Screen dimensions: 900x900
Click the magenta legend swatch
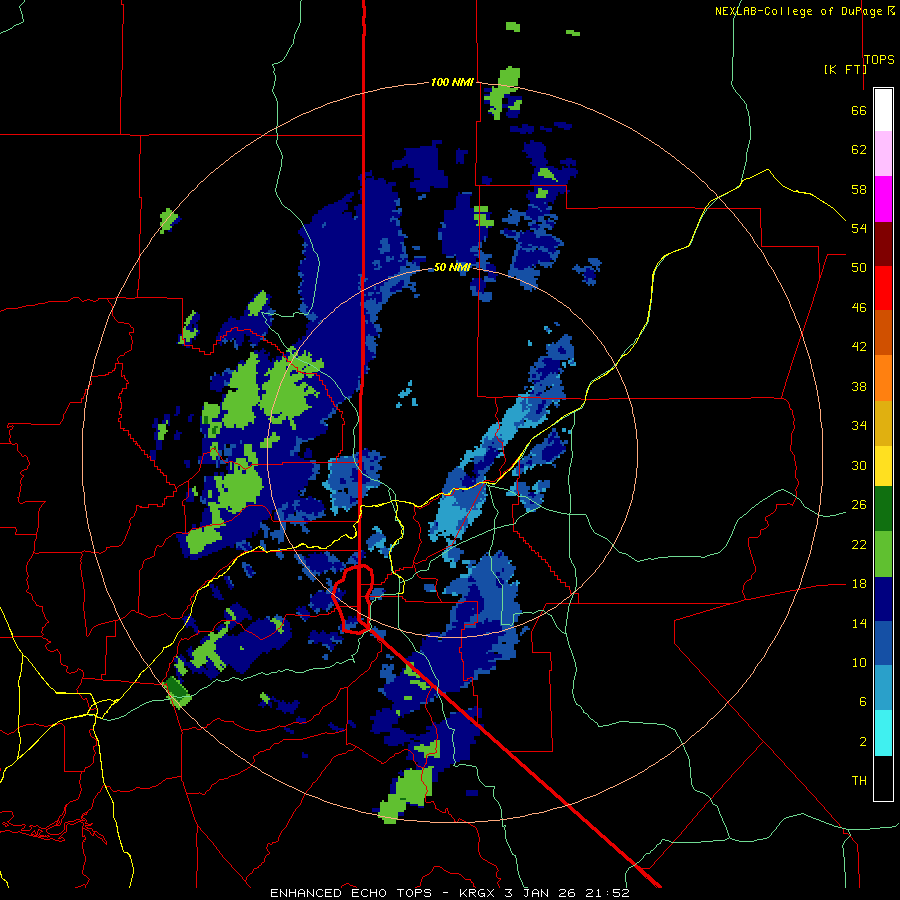(883, 199)
